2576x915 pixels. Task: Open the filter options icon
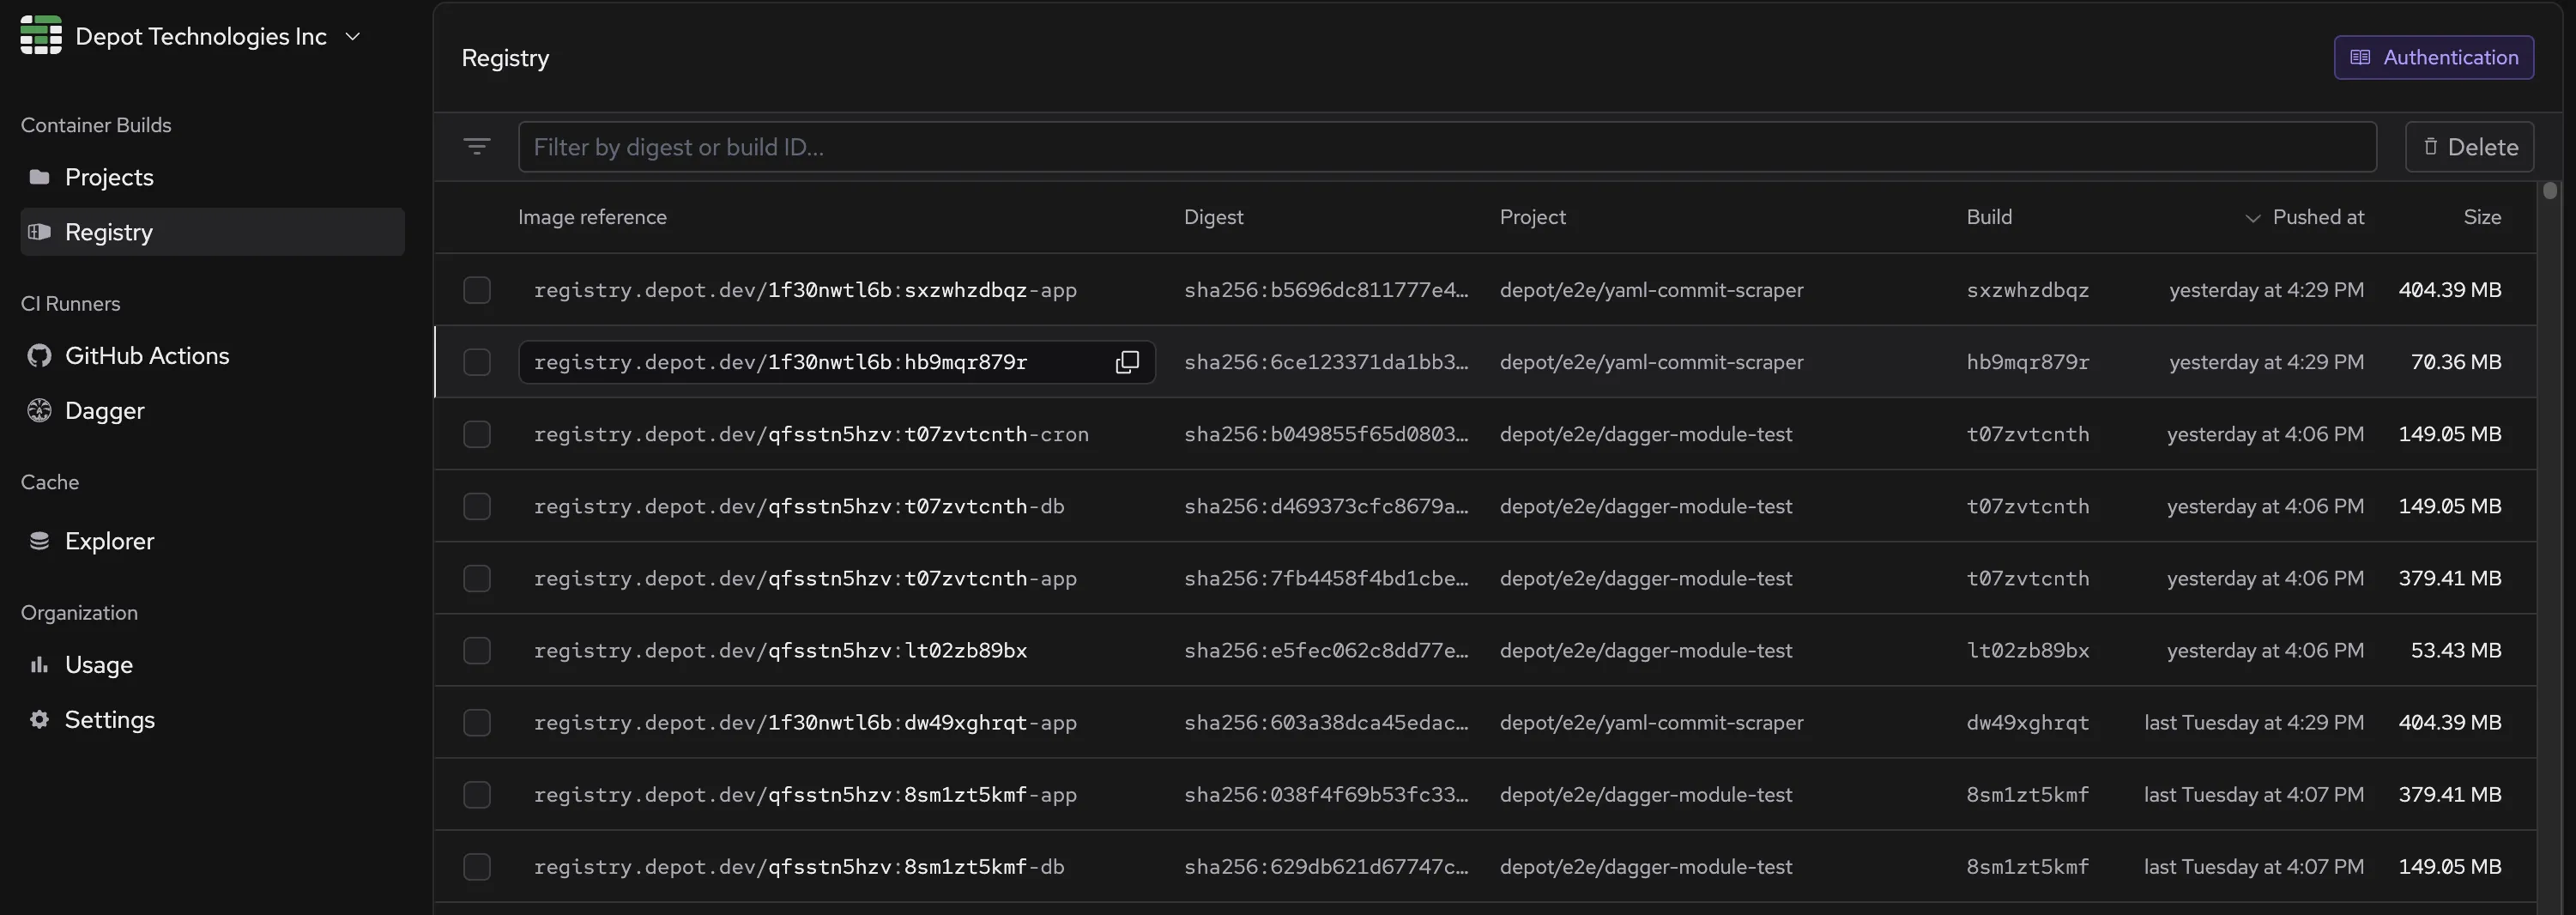pyautogui.click(x=476, y=147)
